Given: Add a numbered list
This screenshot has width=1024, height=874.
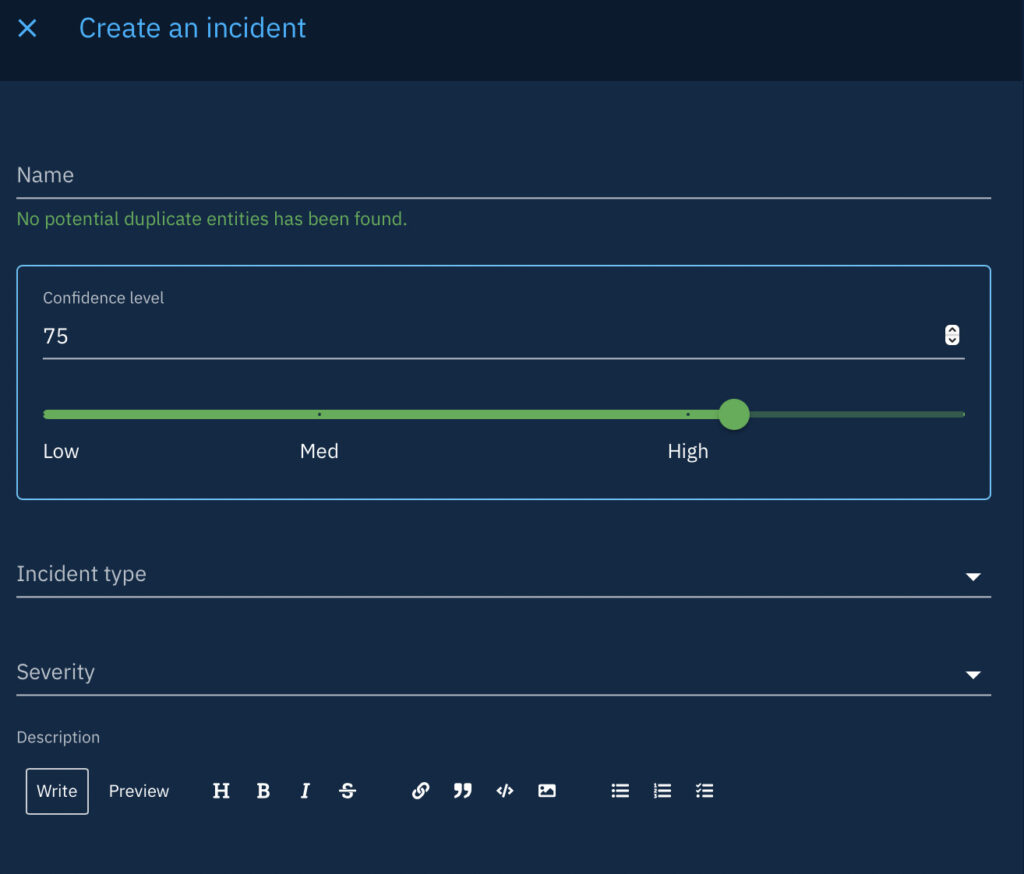Looking at the screenshot, I should coord(662,791).
